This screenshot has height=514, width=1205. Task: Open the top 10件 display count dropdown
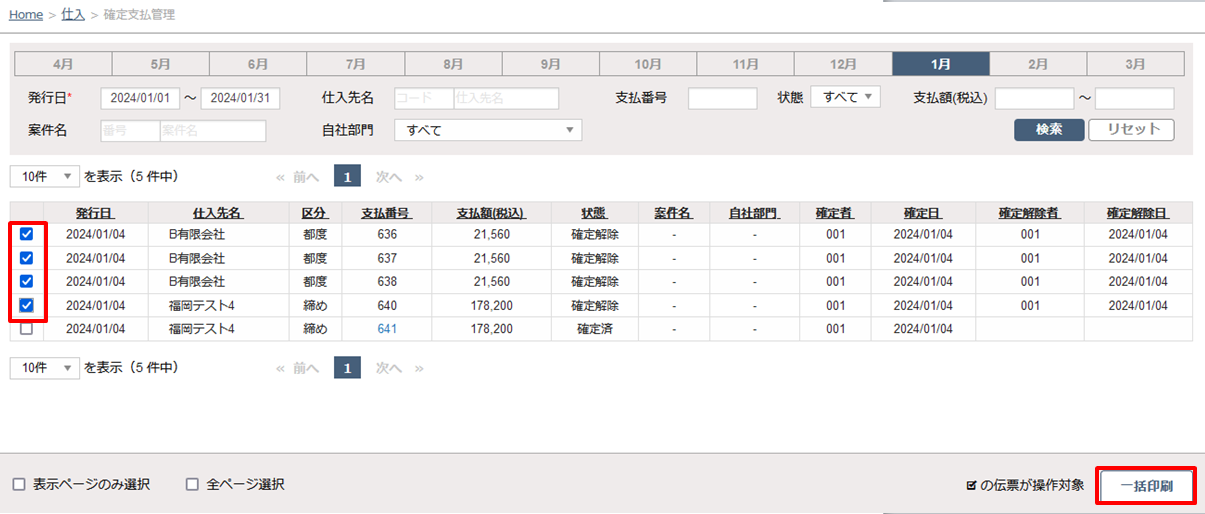point(45,176)
